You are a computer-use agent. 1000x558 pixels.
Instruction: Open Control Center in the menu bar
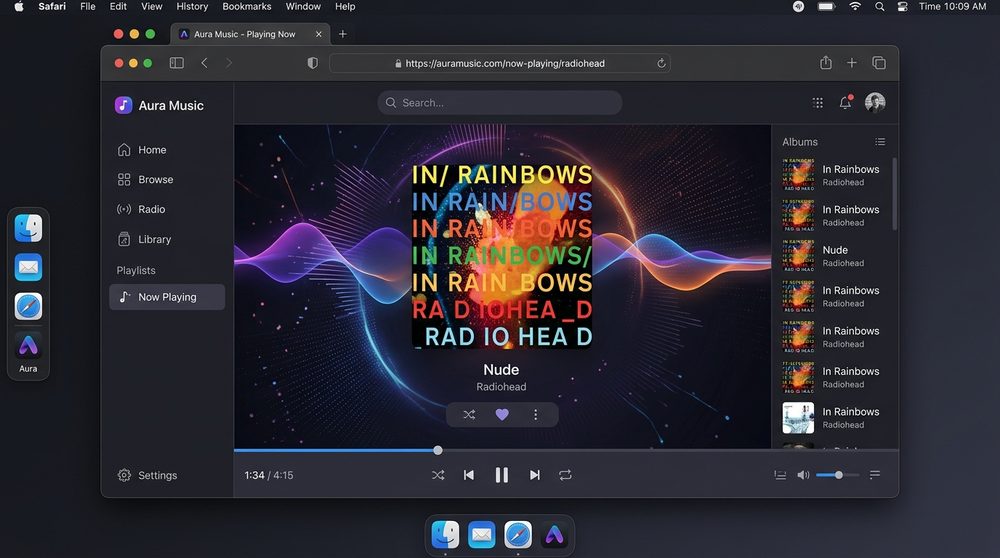902,6
